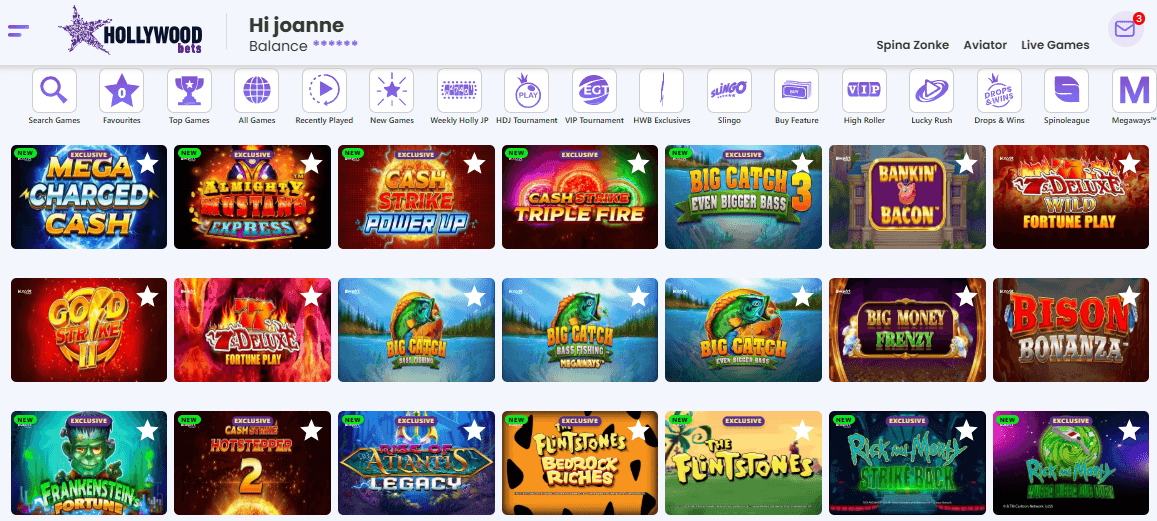
Task: Launch Flintstones Bedrock Riches game
Action: (580, 463)
